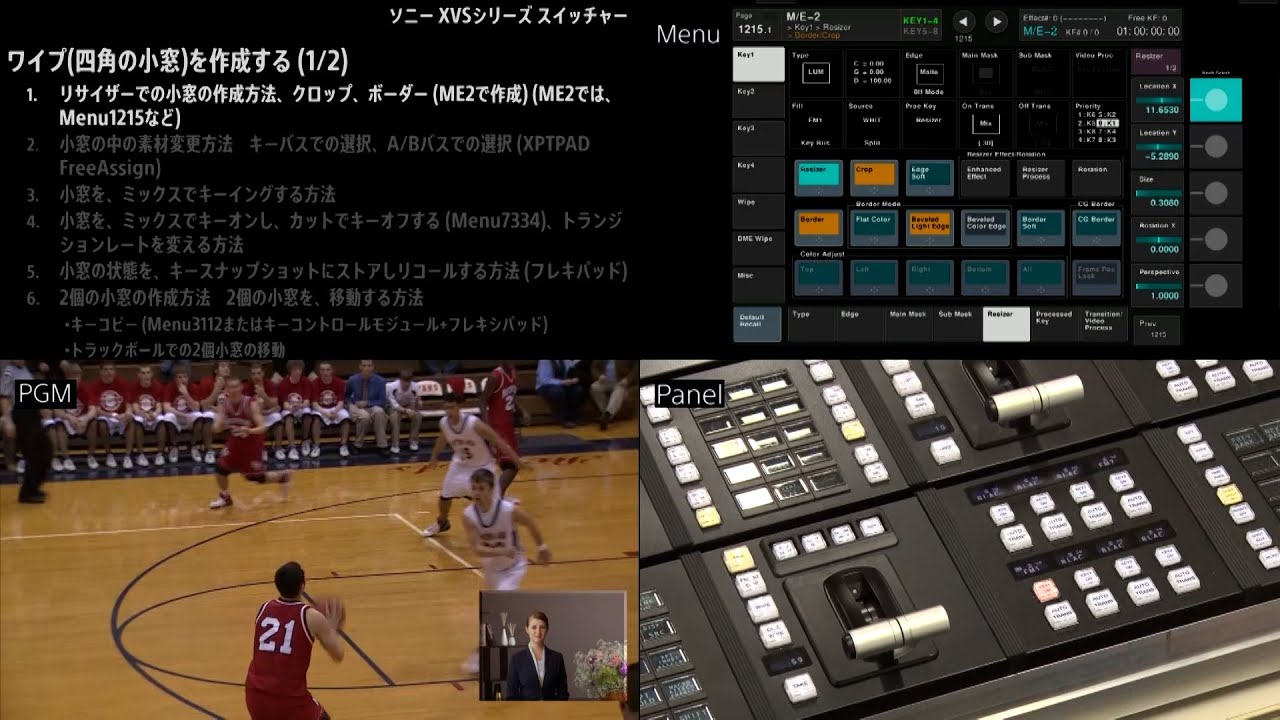Select the Location X knob
The width and height of the screenshot is (1280, 720).
(x=1216, y=100)
